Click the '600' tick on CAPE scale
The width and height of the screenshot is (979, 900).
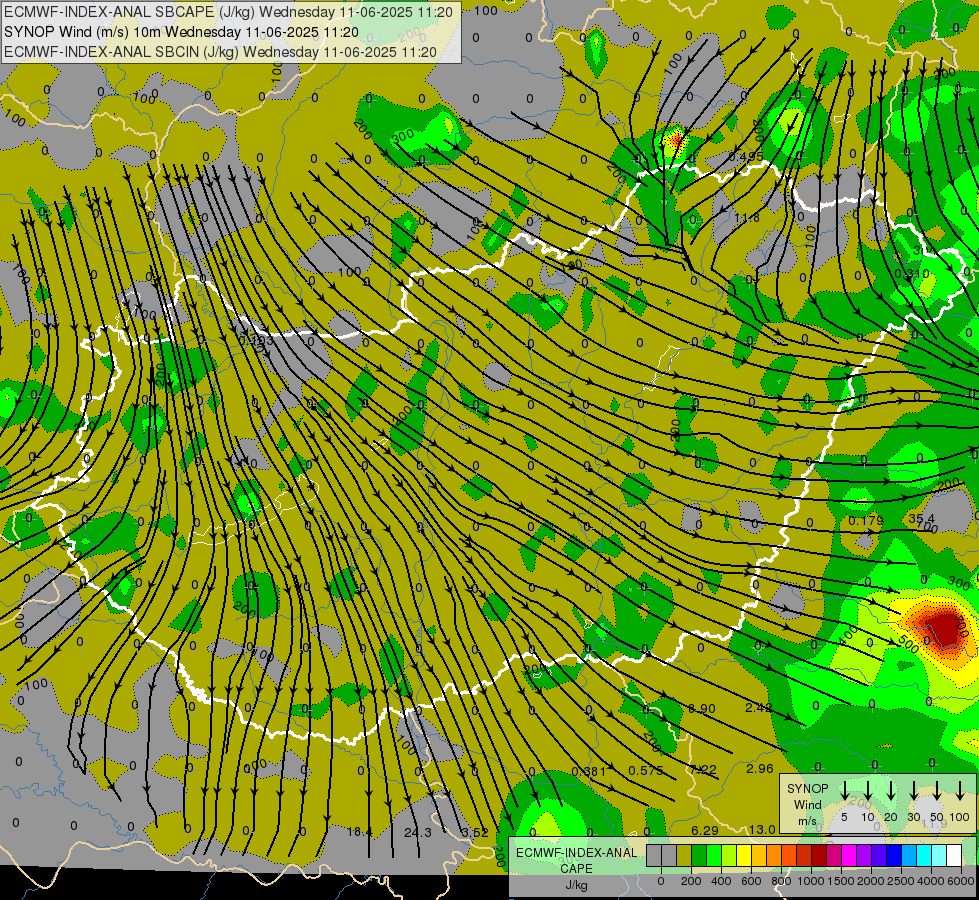pyautogui.click(x=751, y=881)
